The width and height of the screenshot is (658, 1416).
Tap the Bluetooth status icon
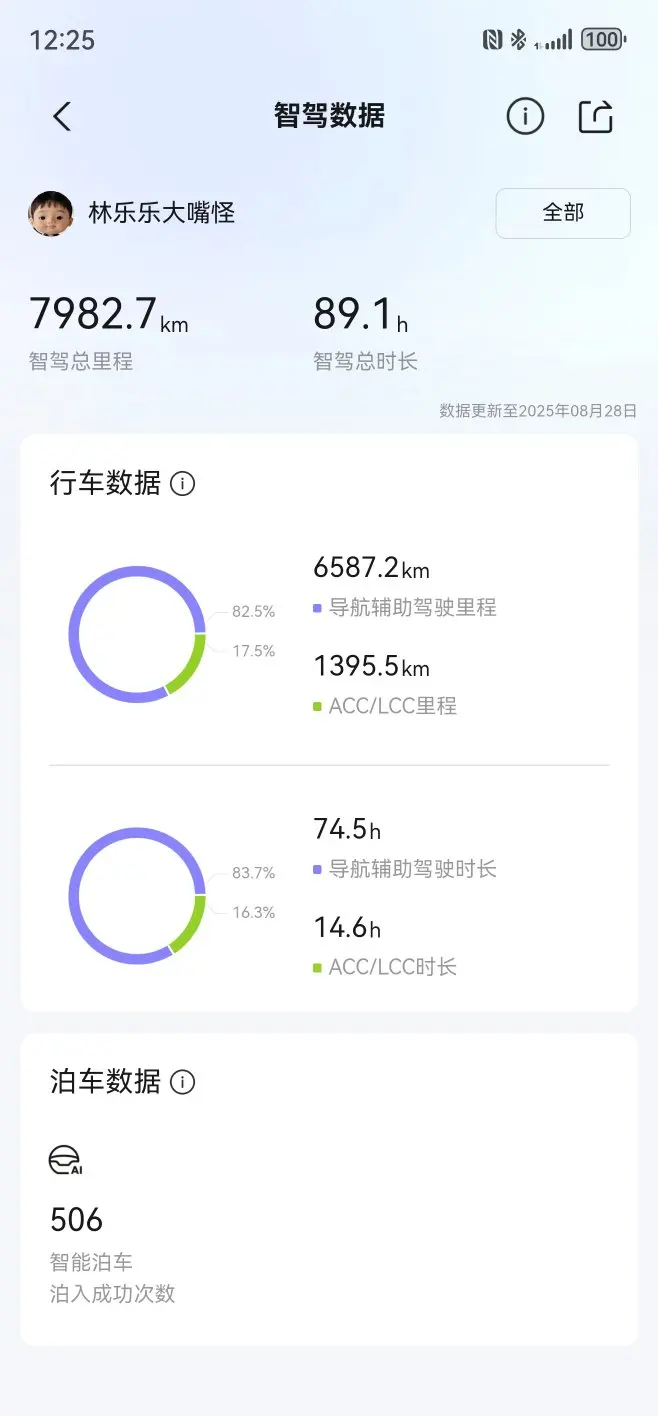518,40
